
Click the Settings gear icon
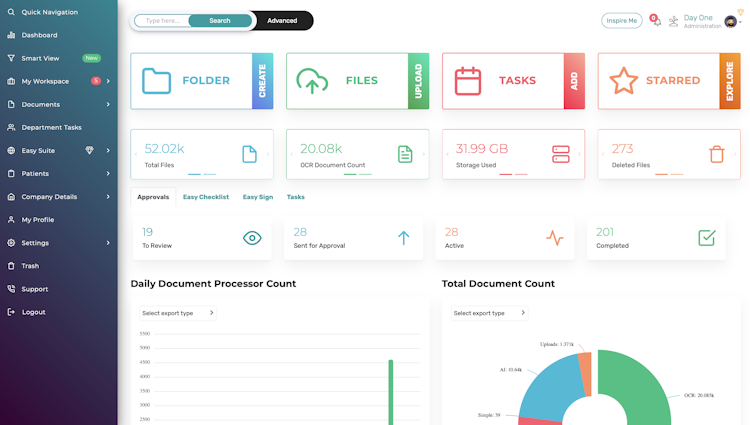pyautogui.click(x=11, y=243)
